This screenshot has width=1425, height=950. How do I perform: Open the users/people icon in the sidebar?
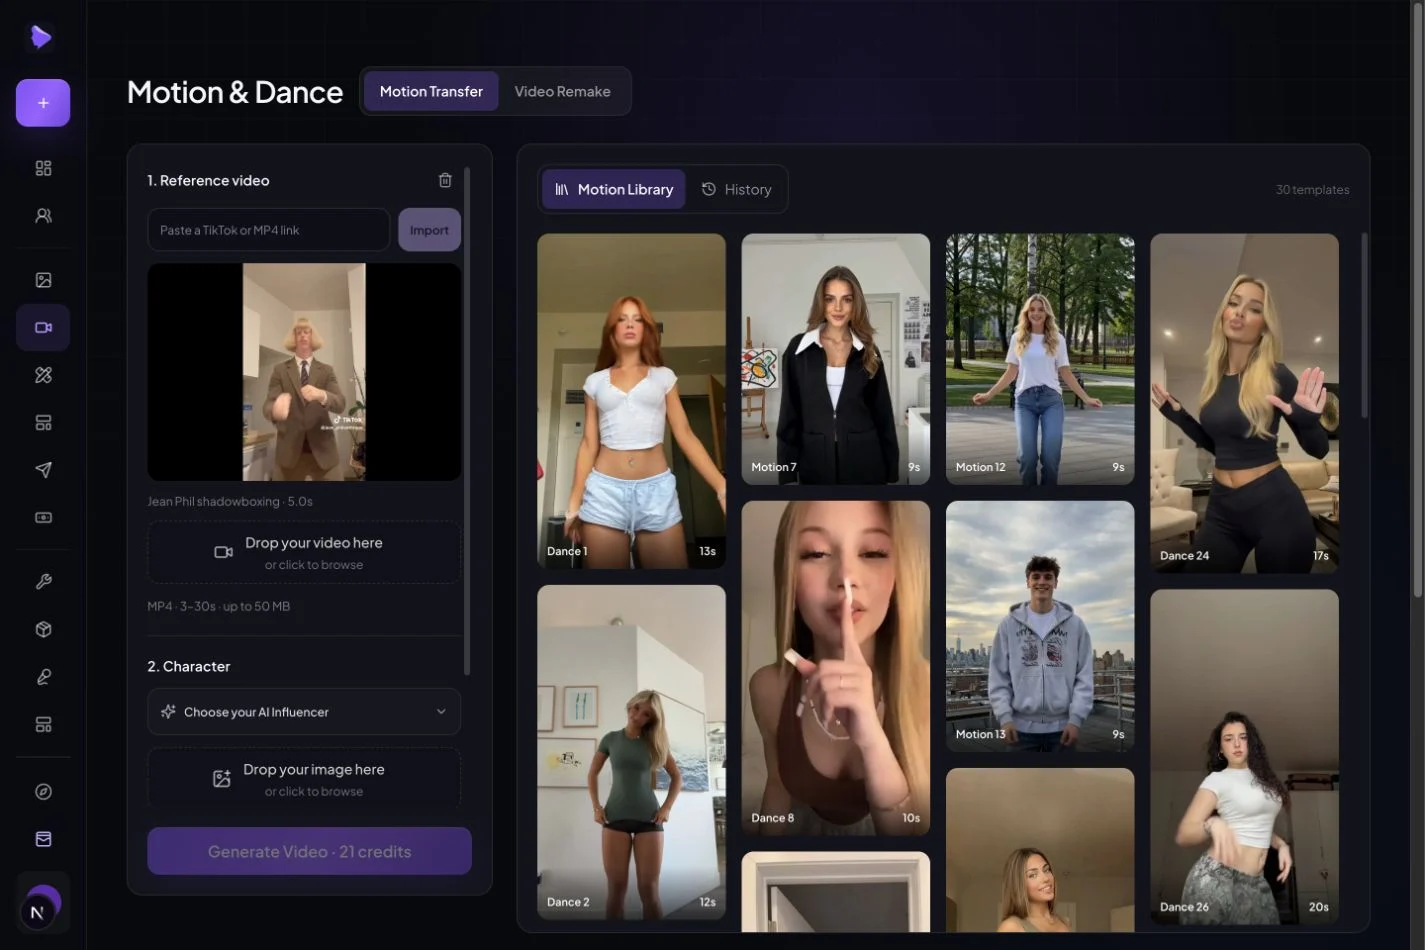coord(43,216)
